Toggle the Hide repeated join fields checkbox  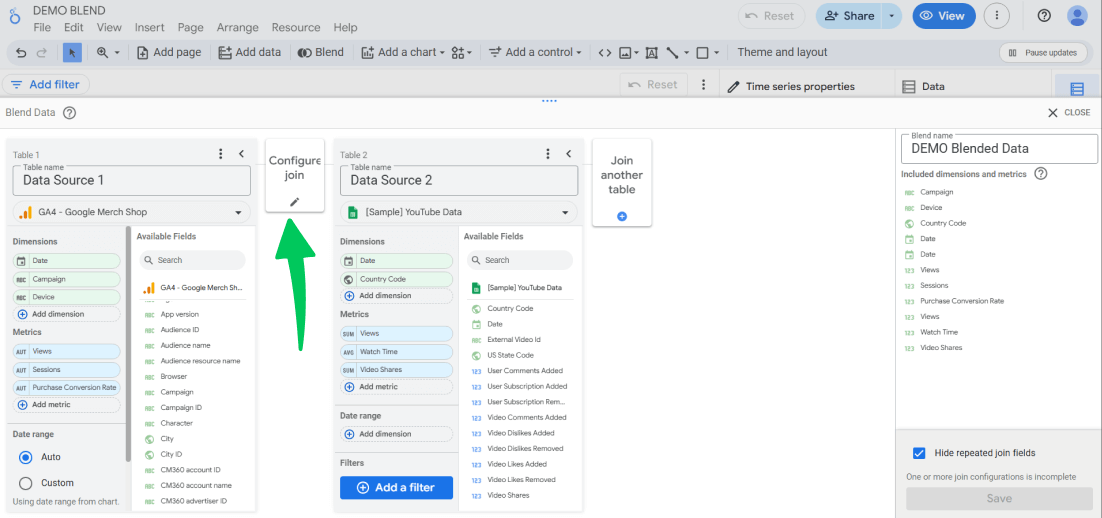[919, 453]
